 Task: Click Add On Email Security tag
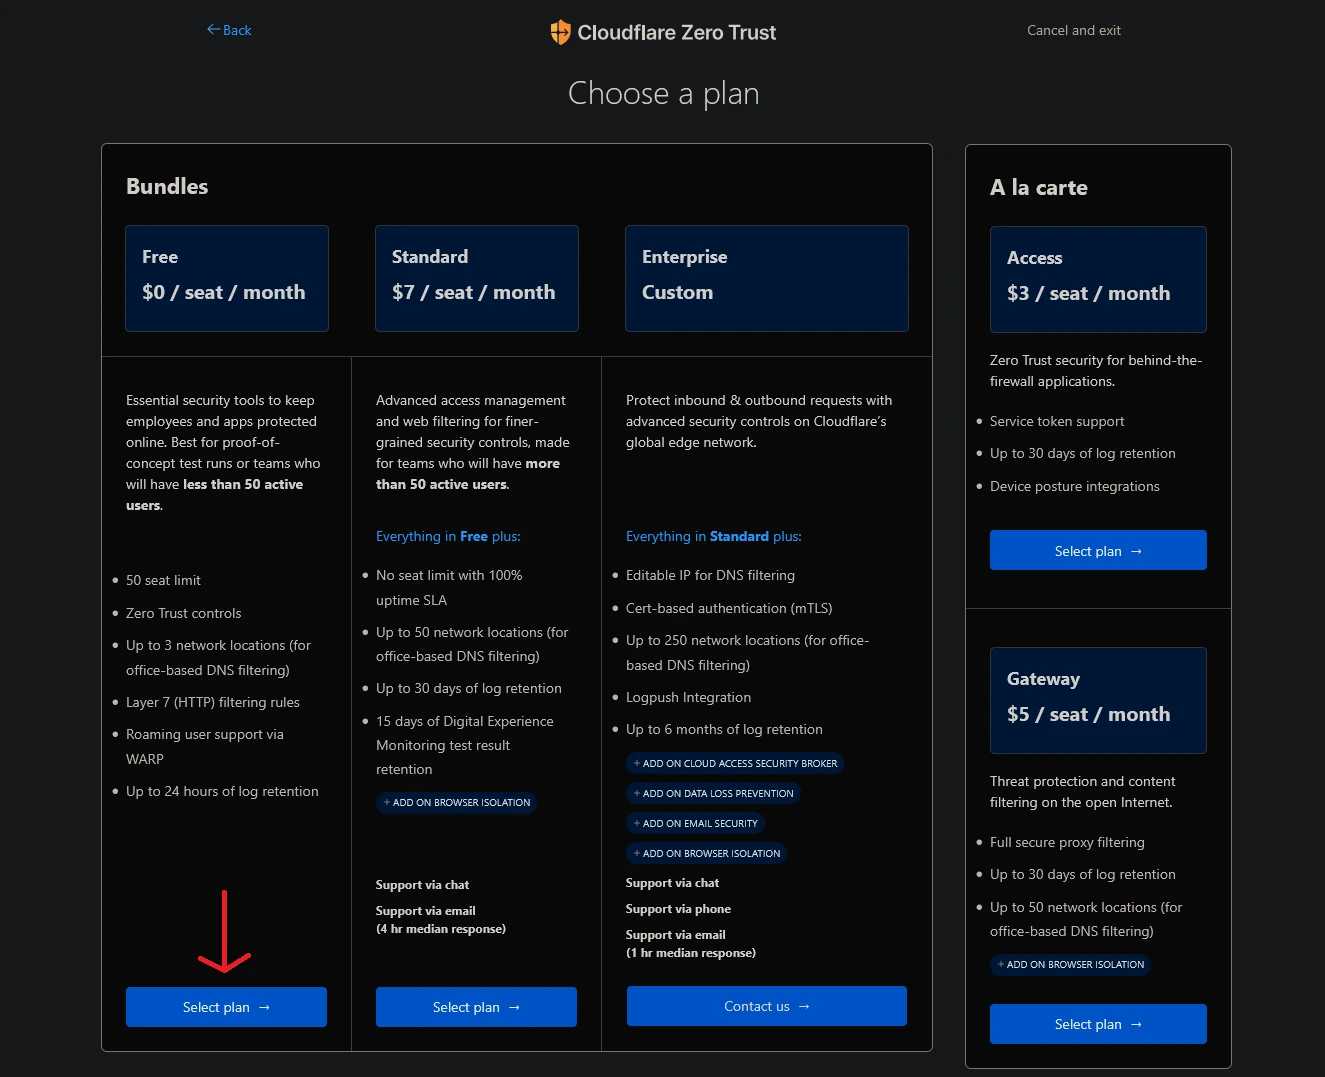695,823
